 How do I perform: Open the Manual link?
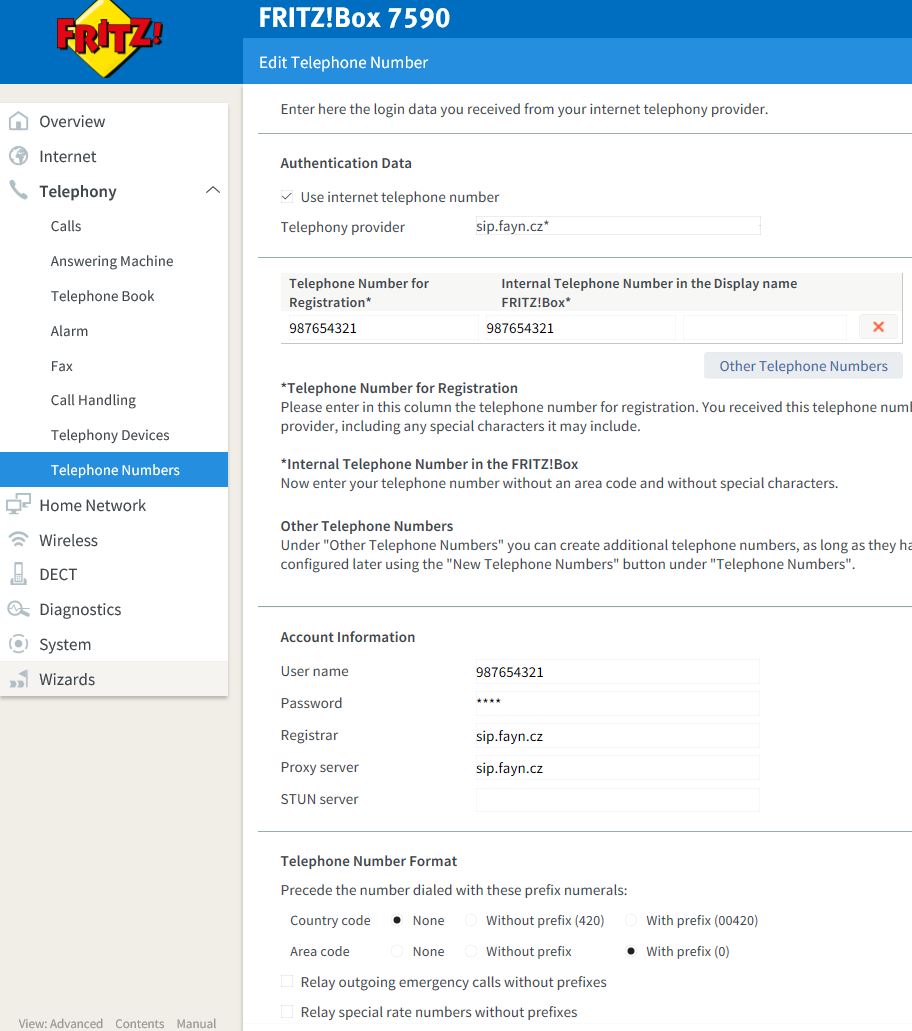pyautogui.click(x=196, y=1023)
